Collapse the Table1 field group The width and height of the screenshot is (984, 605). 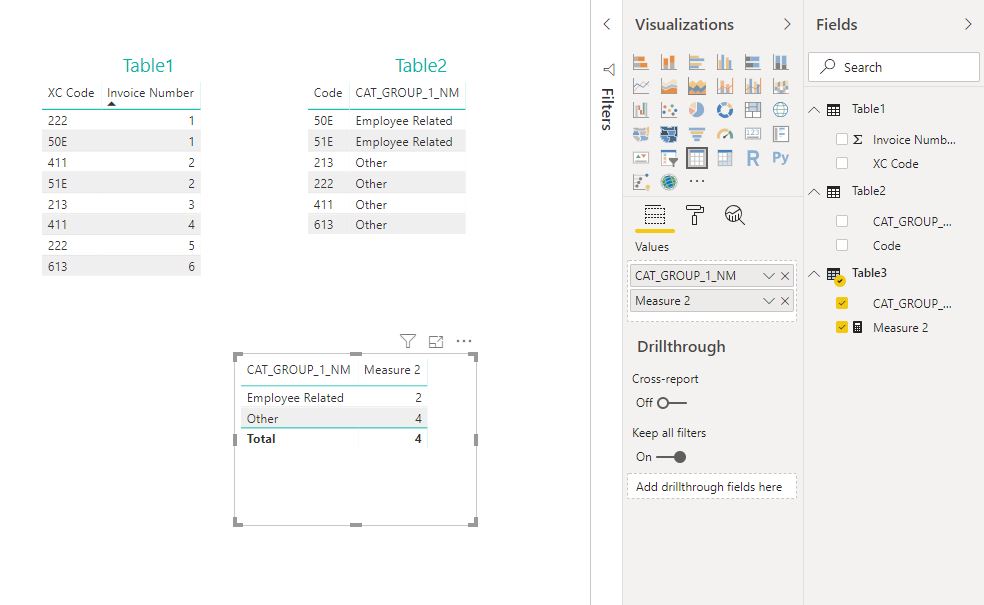pos(814,110)
